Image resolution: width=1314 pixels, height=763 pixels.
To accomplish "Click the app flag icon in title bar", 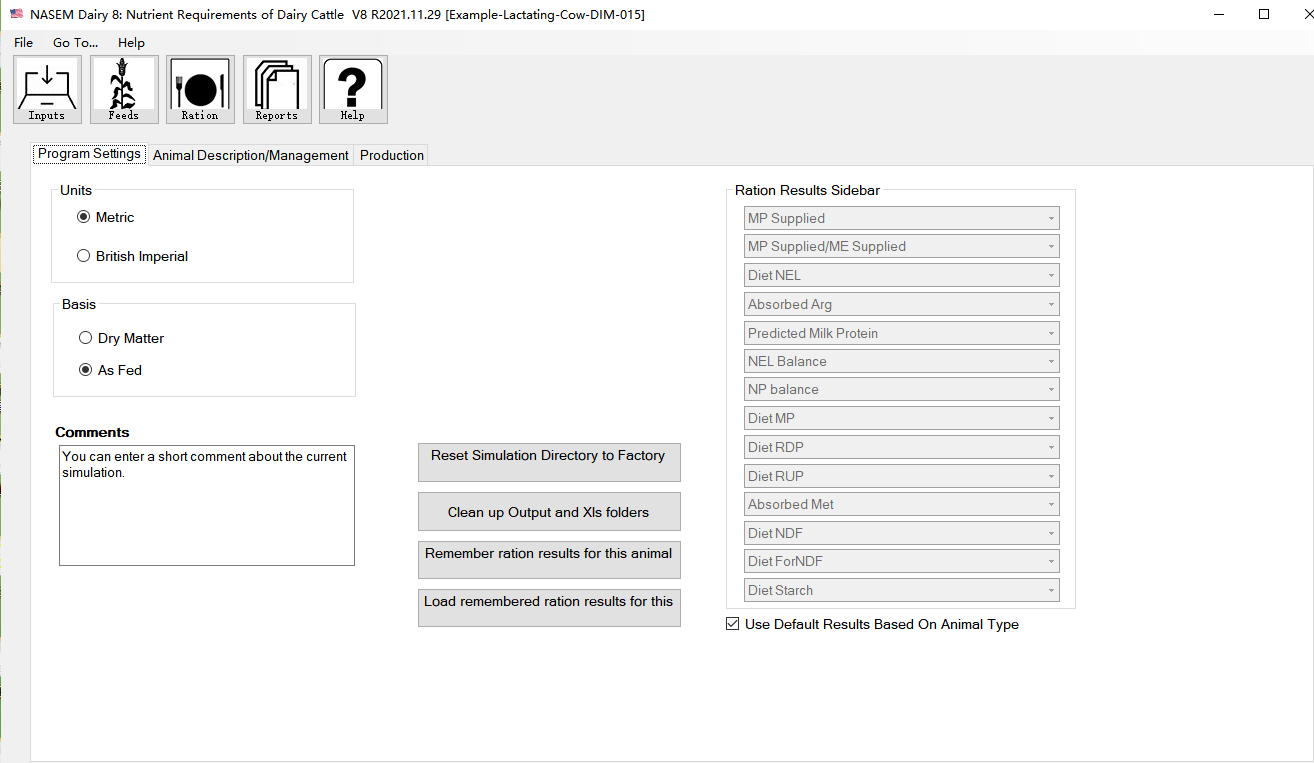I will tap(16, 14).
